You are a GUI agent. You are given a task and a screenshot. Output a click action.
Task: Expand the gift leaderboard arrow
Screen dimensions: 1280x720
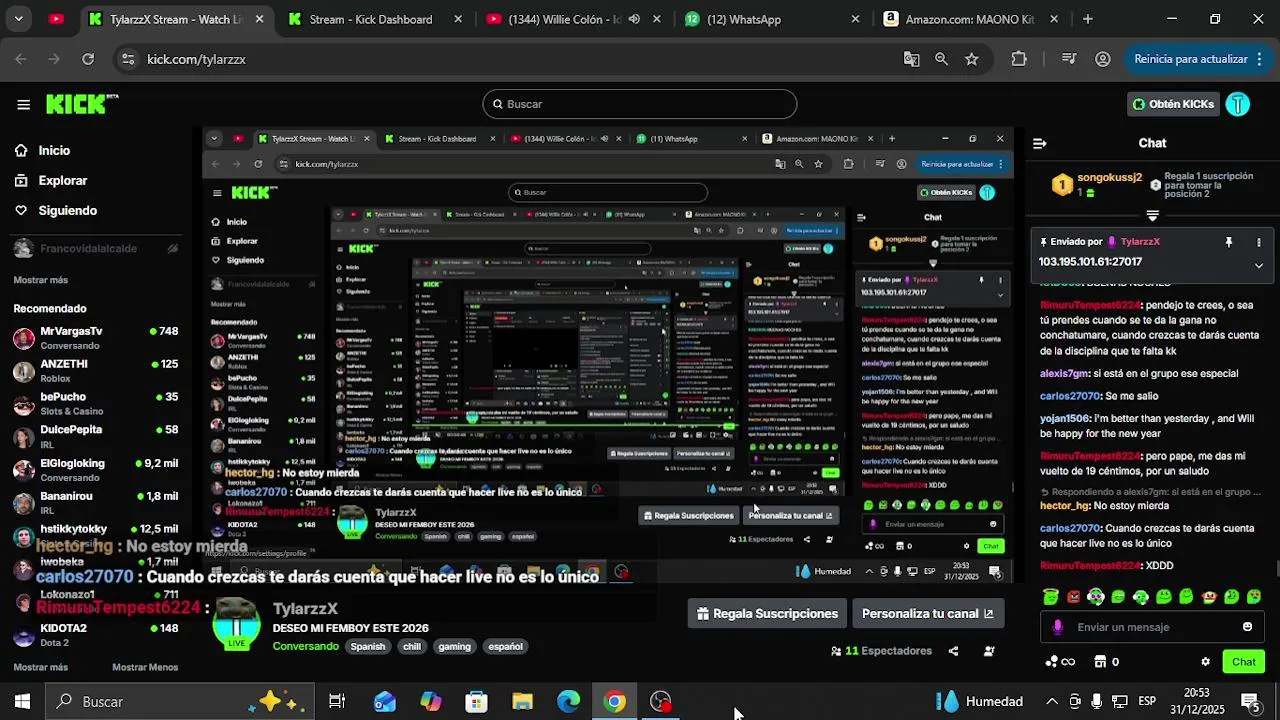pyautogui.click(x=1152, y=216)
